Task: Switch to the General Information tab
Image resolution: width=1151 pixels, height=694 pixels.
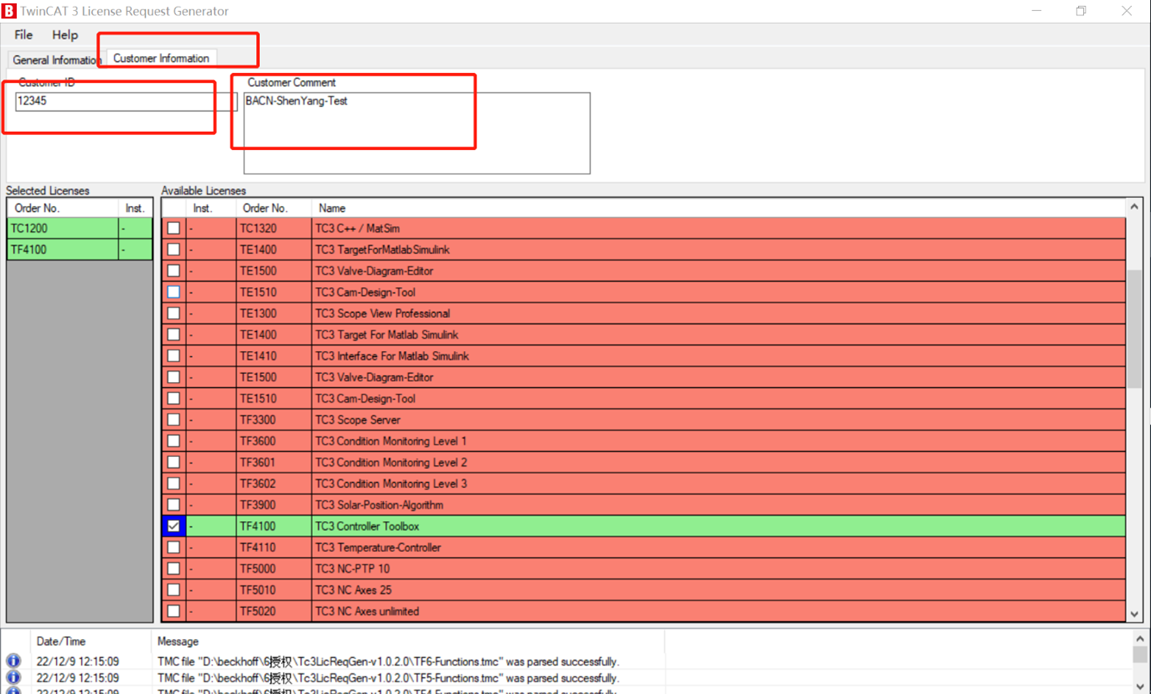Action: (x=56, y=59)
